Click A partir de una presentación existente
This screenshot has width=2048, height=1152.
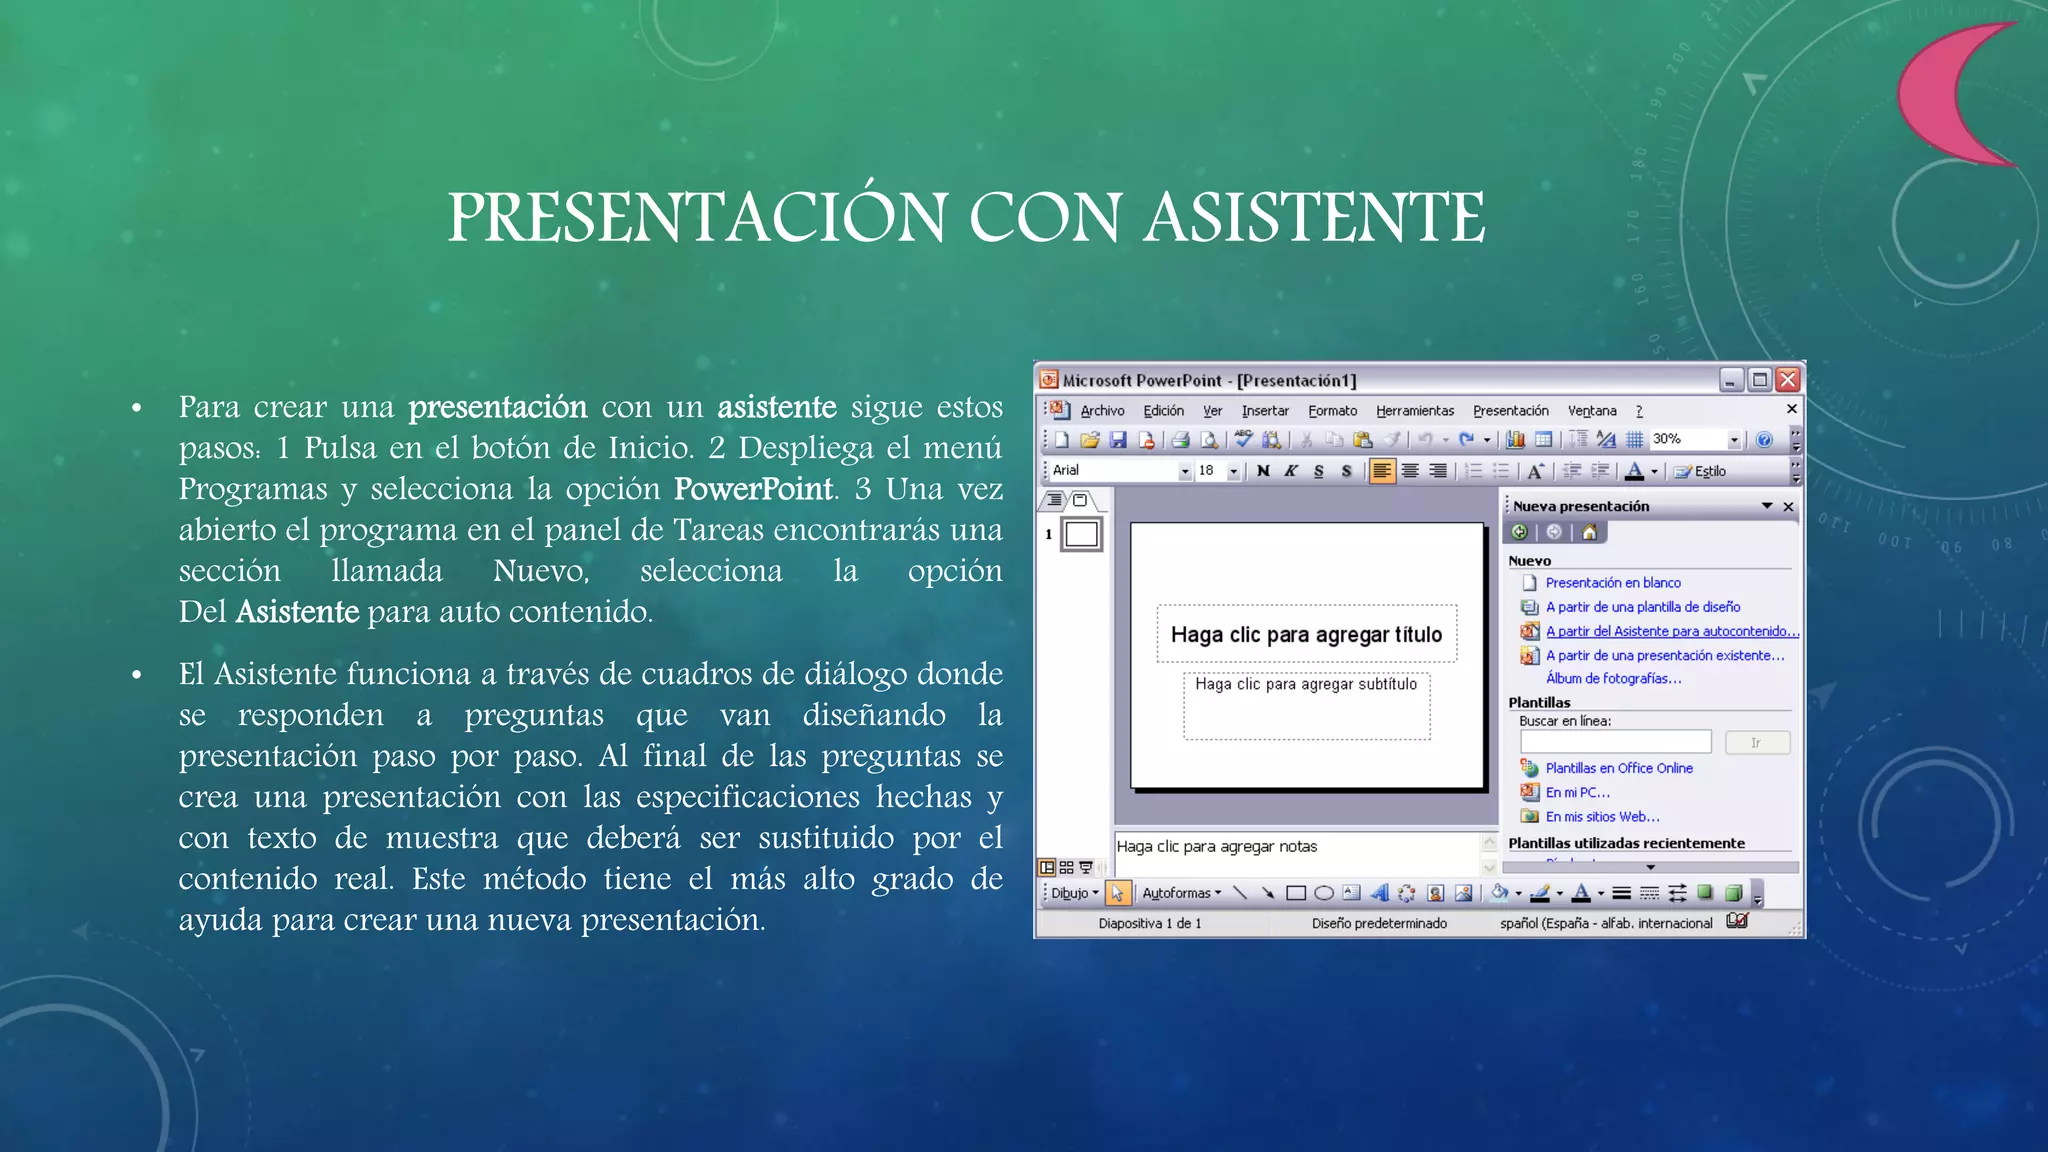1665,656
